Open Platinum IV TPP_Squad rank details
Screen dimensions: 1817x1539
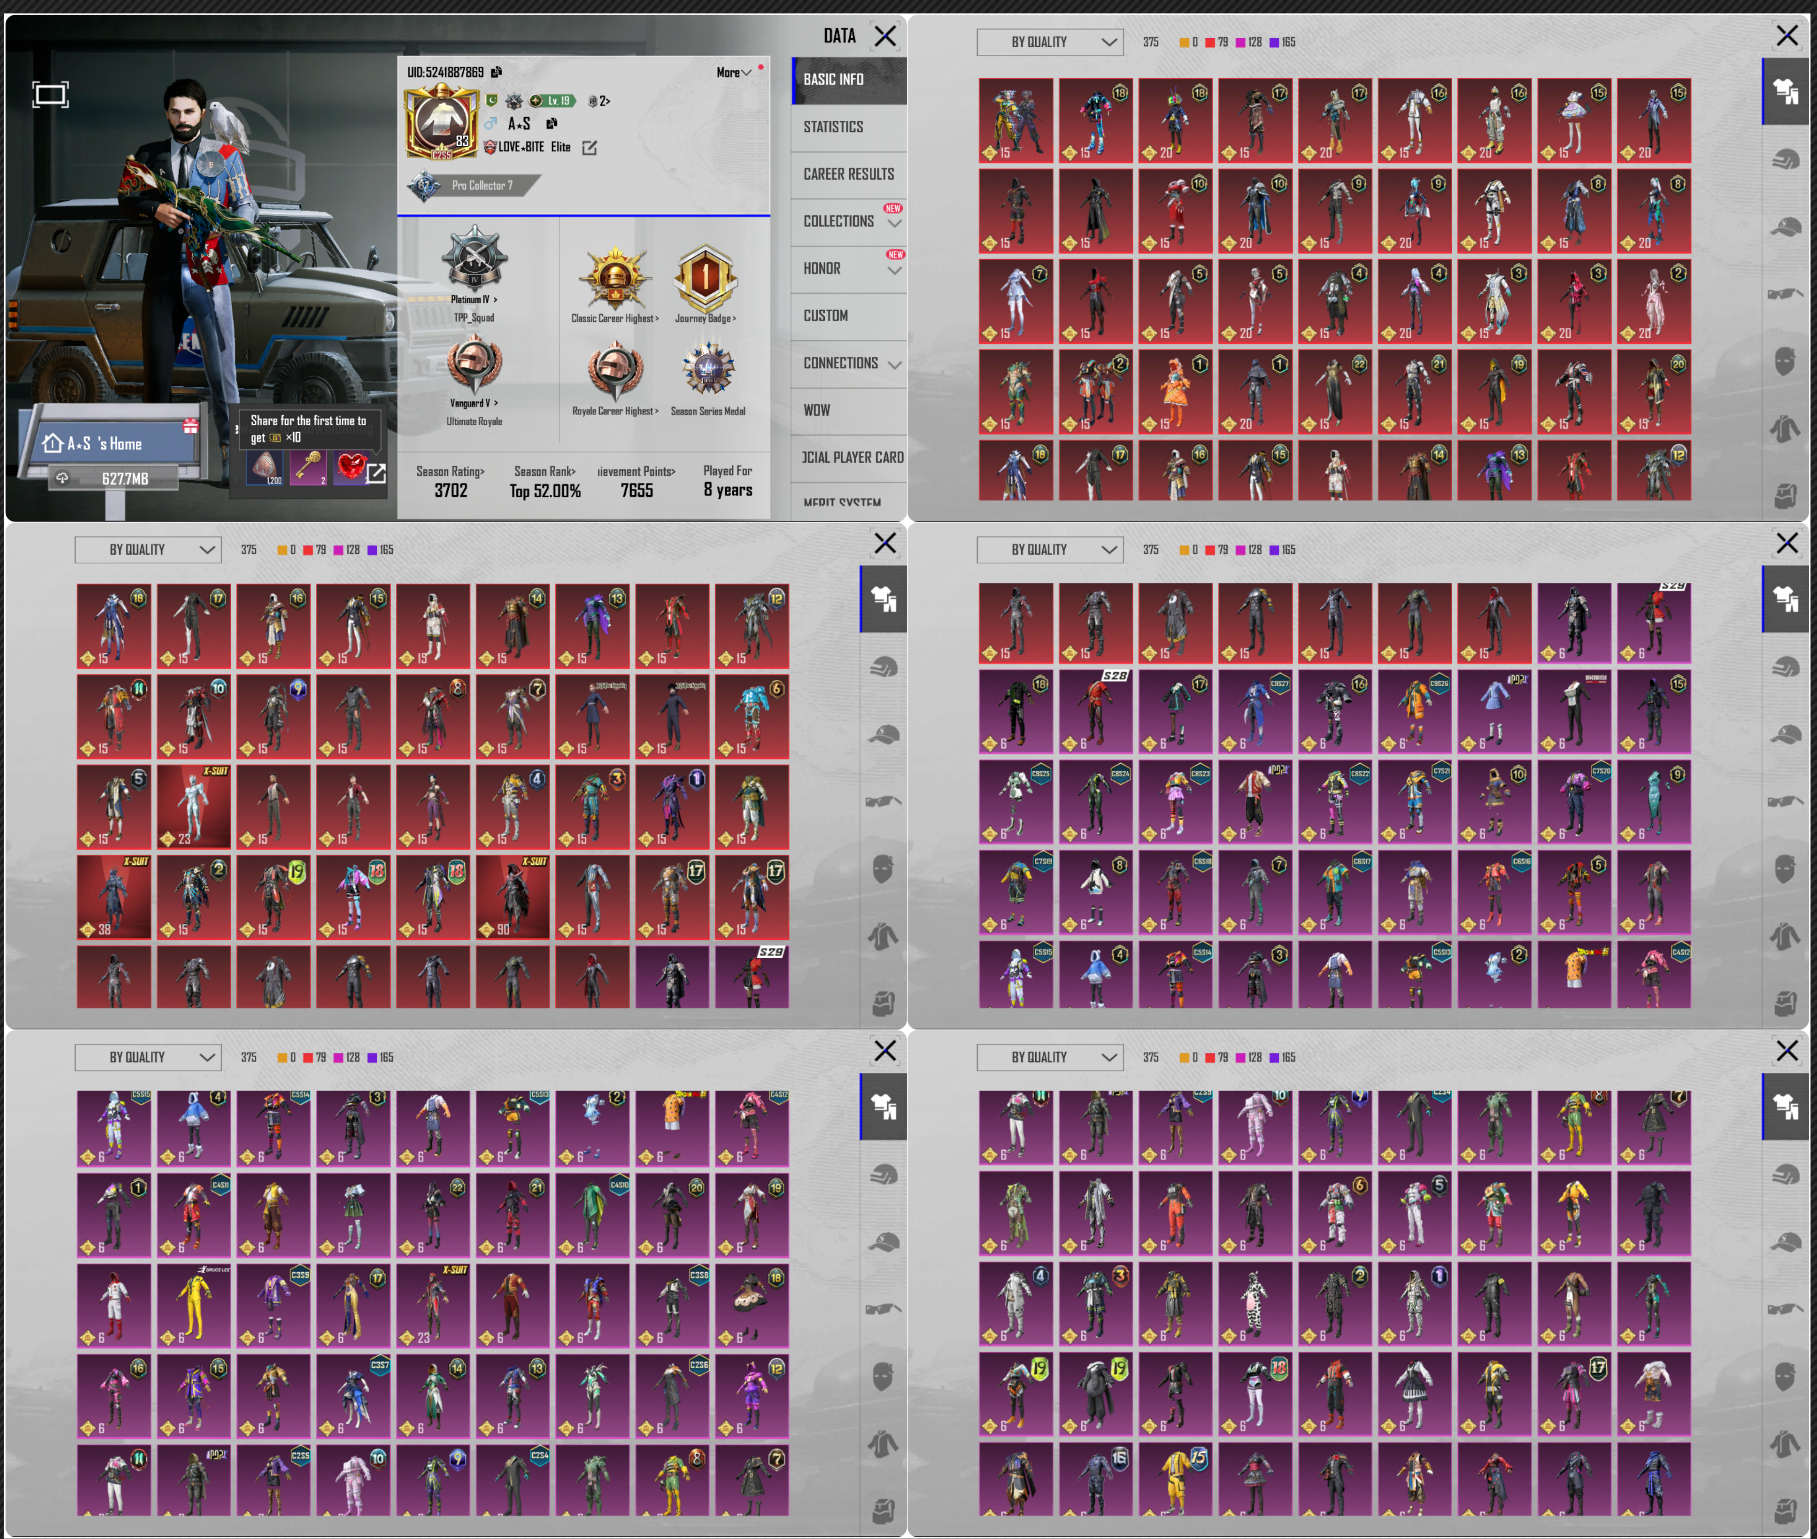click(x=474, y=273)
